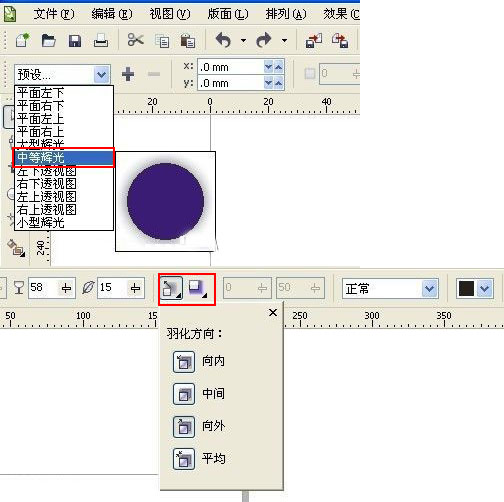
Task: Click the Open folder icon
Action: [x=48, y=41]
